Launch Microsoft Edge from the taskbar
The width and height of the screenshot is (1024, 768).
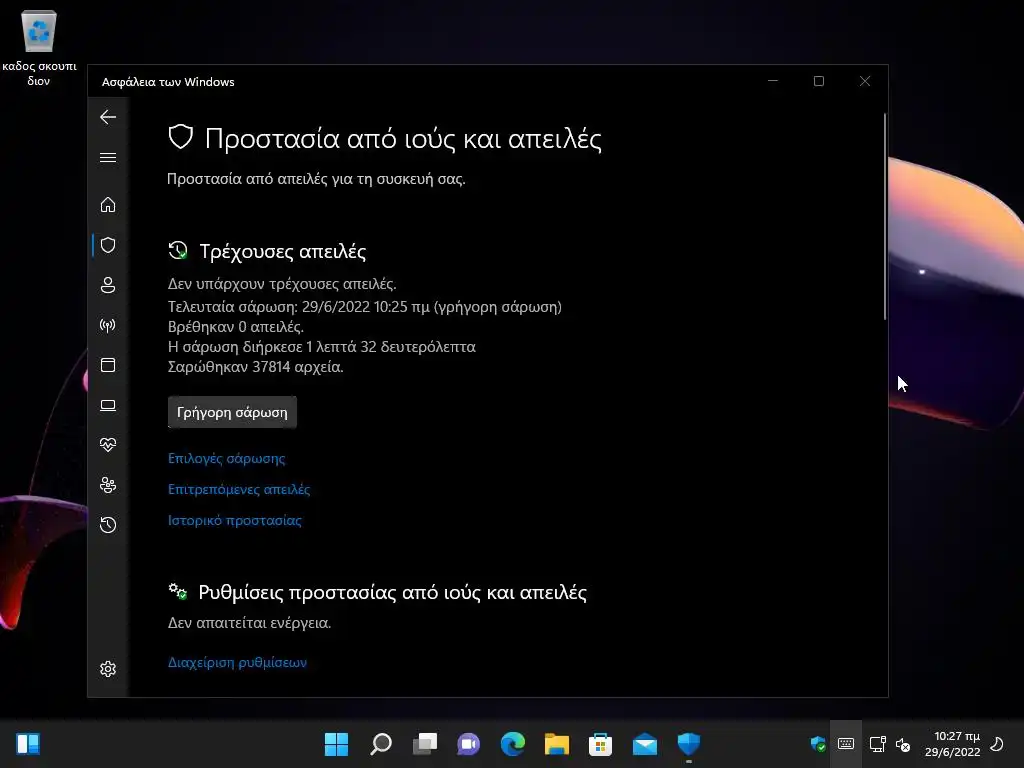(x=513, y=744)
